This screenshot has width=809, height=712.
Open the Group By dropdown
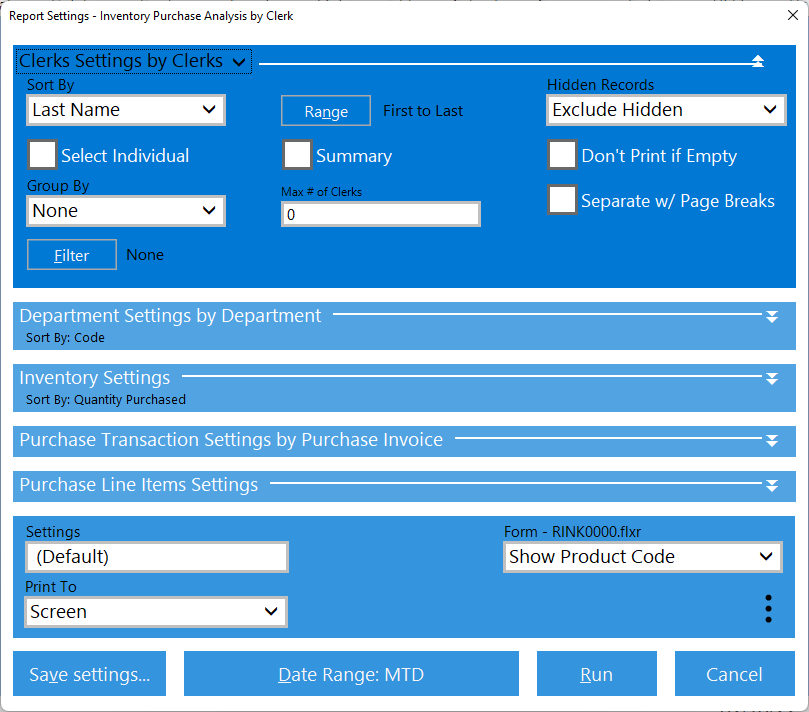point(126,211)
